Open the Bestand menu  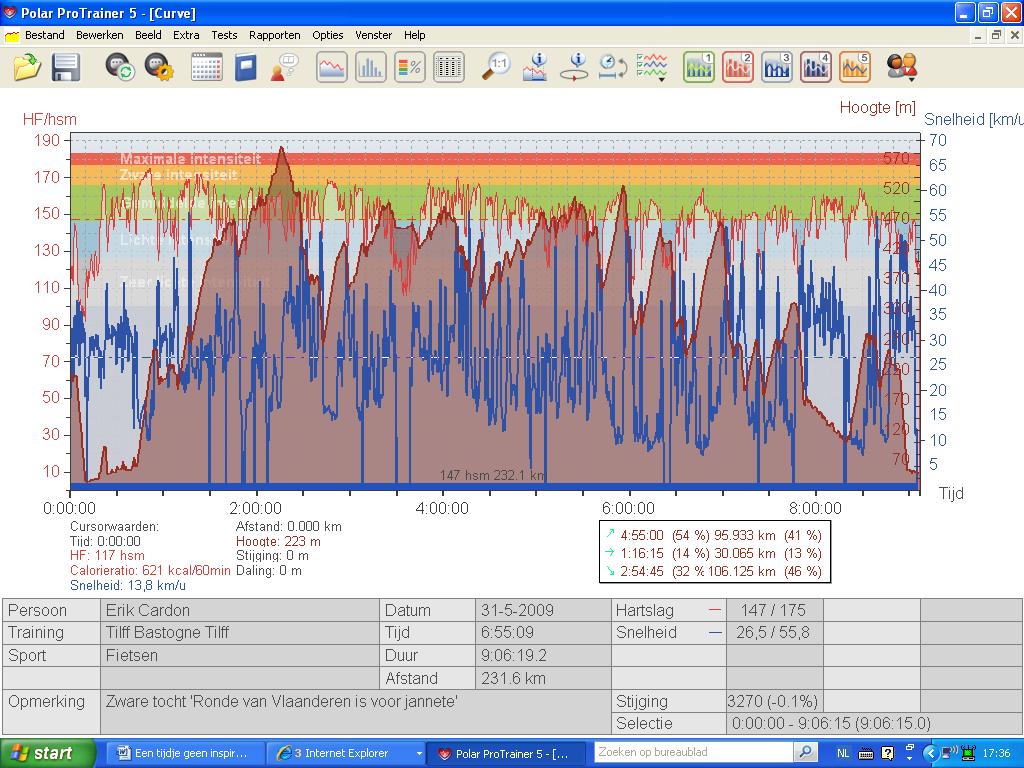coord(44,35)
